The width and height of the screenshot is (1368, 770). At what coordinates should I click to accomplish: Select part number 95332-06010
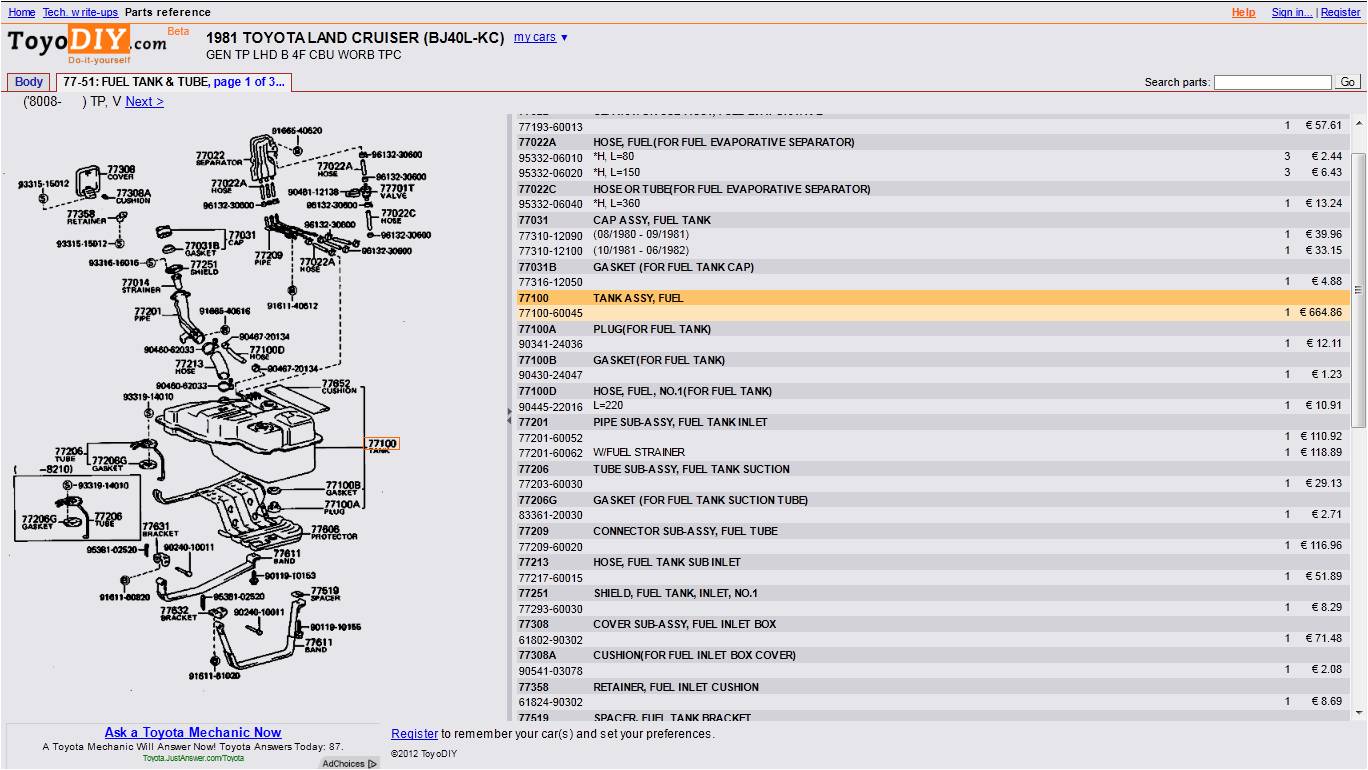click(550, 158)
